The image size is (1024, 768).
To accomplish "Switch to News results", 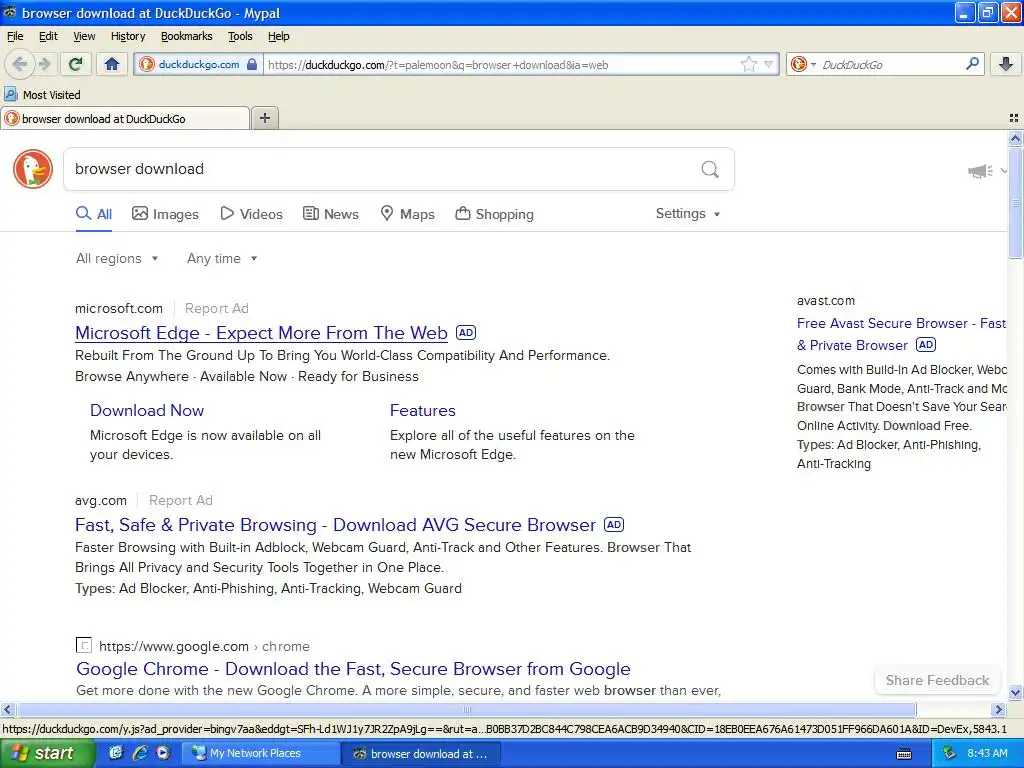I will [331, 214].
